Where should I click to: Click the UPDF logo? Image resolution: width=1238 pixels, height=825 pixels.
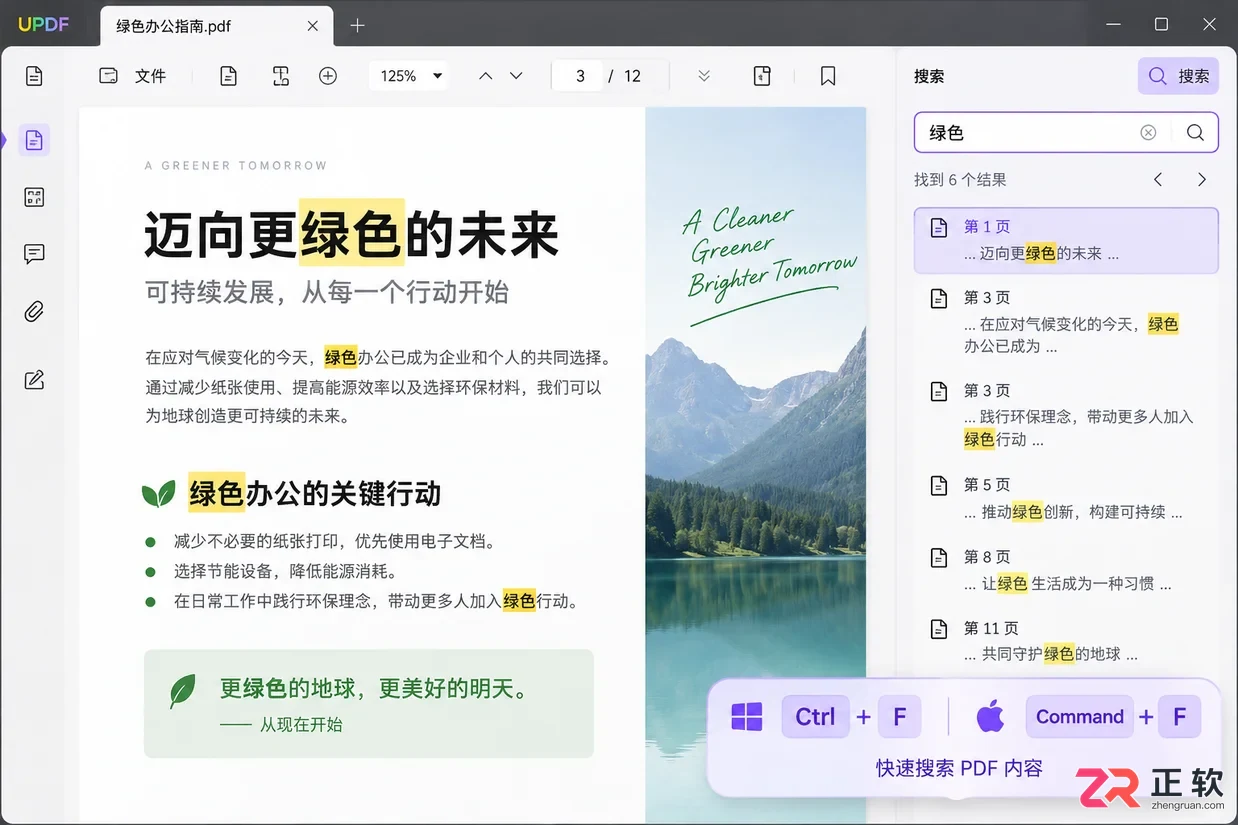tap(44, 25)
